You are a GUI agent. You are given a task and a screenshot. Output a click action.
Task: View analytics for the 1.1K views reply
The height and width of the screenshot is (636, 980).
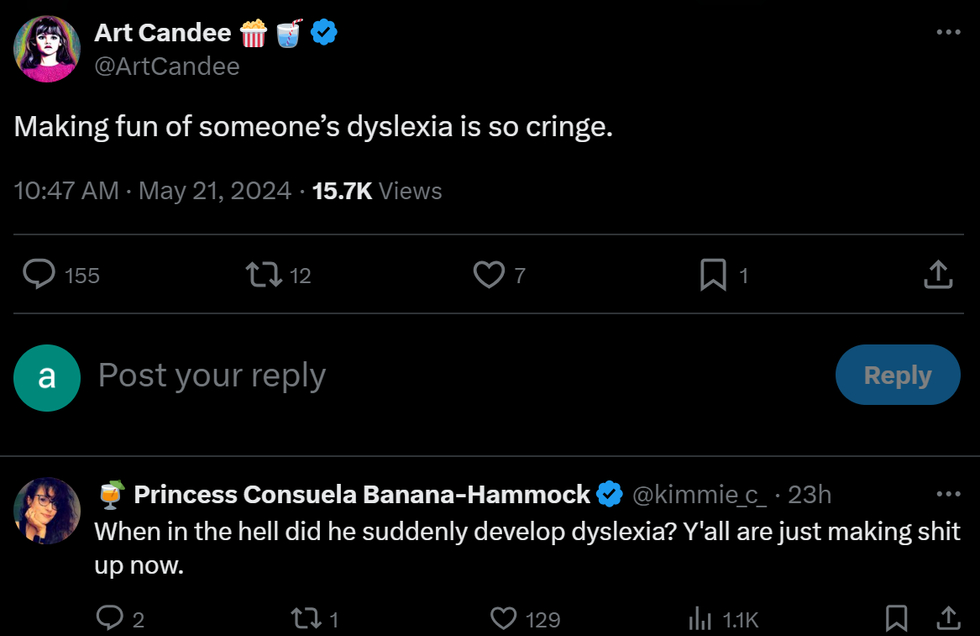coord(700,619)
